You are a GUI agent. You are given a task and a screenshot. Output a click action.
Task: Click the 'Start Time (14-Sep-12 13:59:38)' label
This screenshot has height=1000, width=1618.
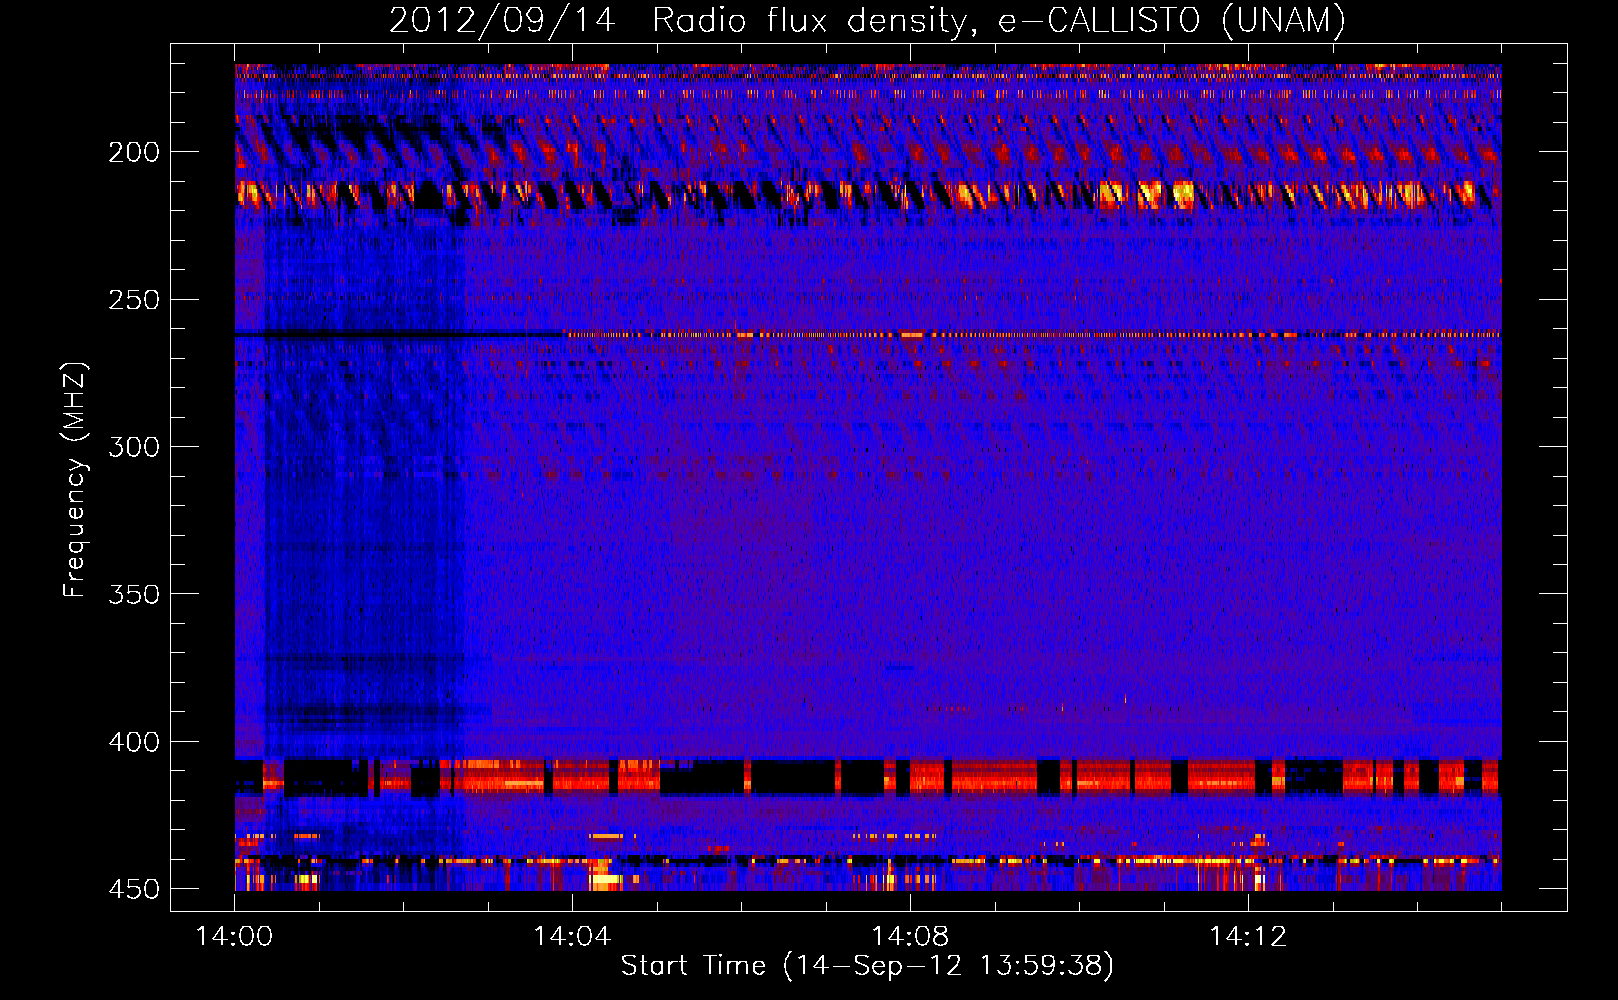pos(867,966)
